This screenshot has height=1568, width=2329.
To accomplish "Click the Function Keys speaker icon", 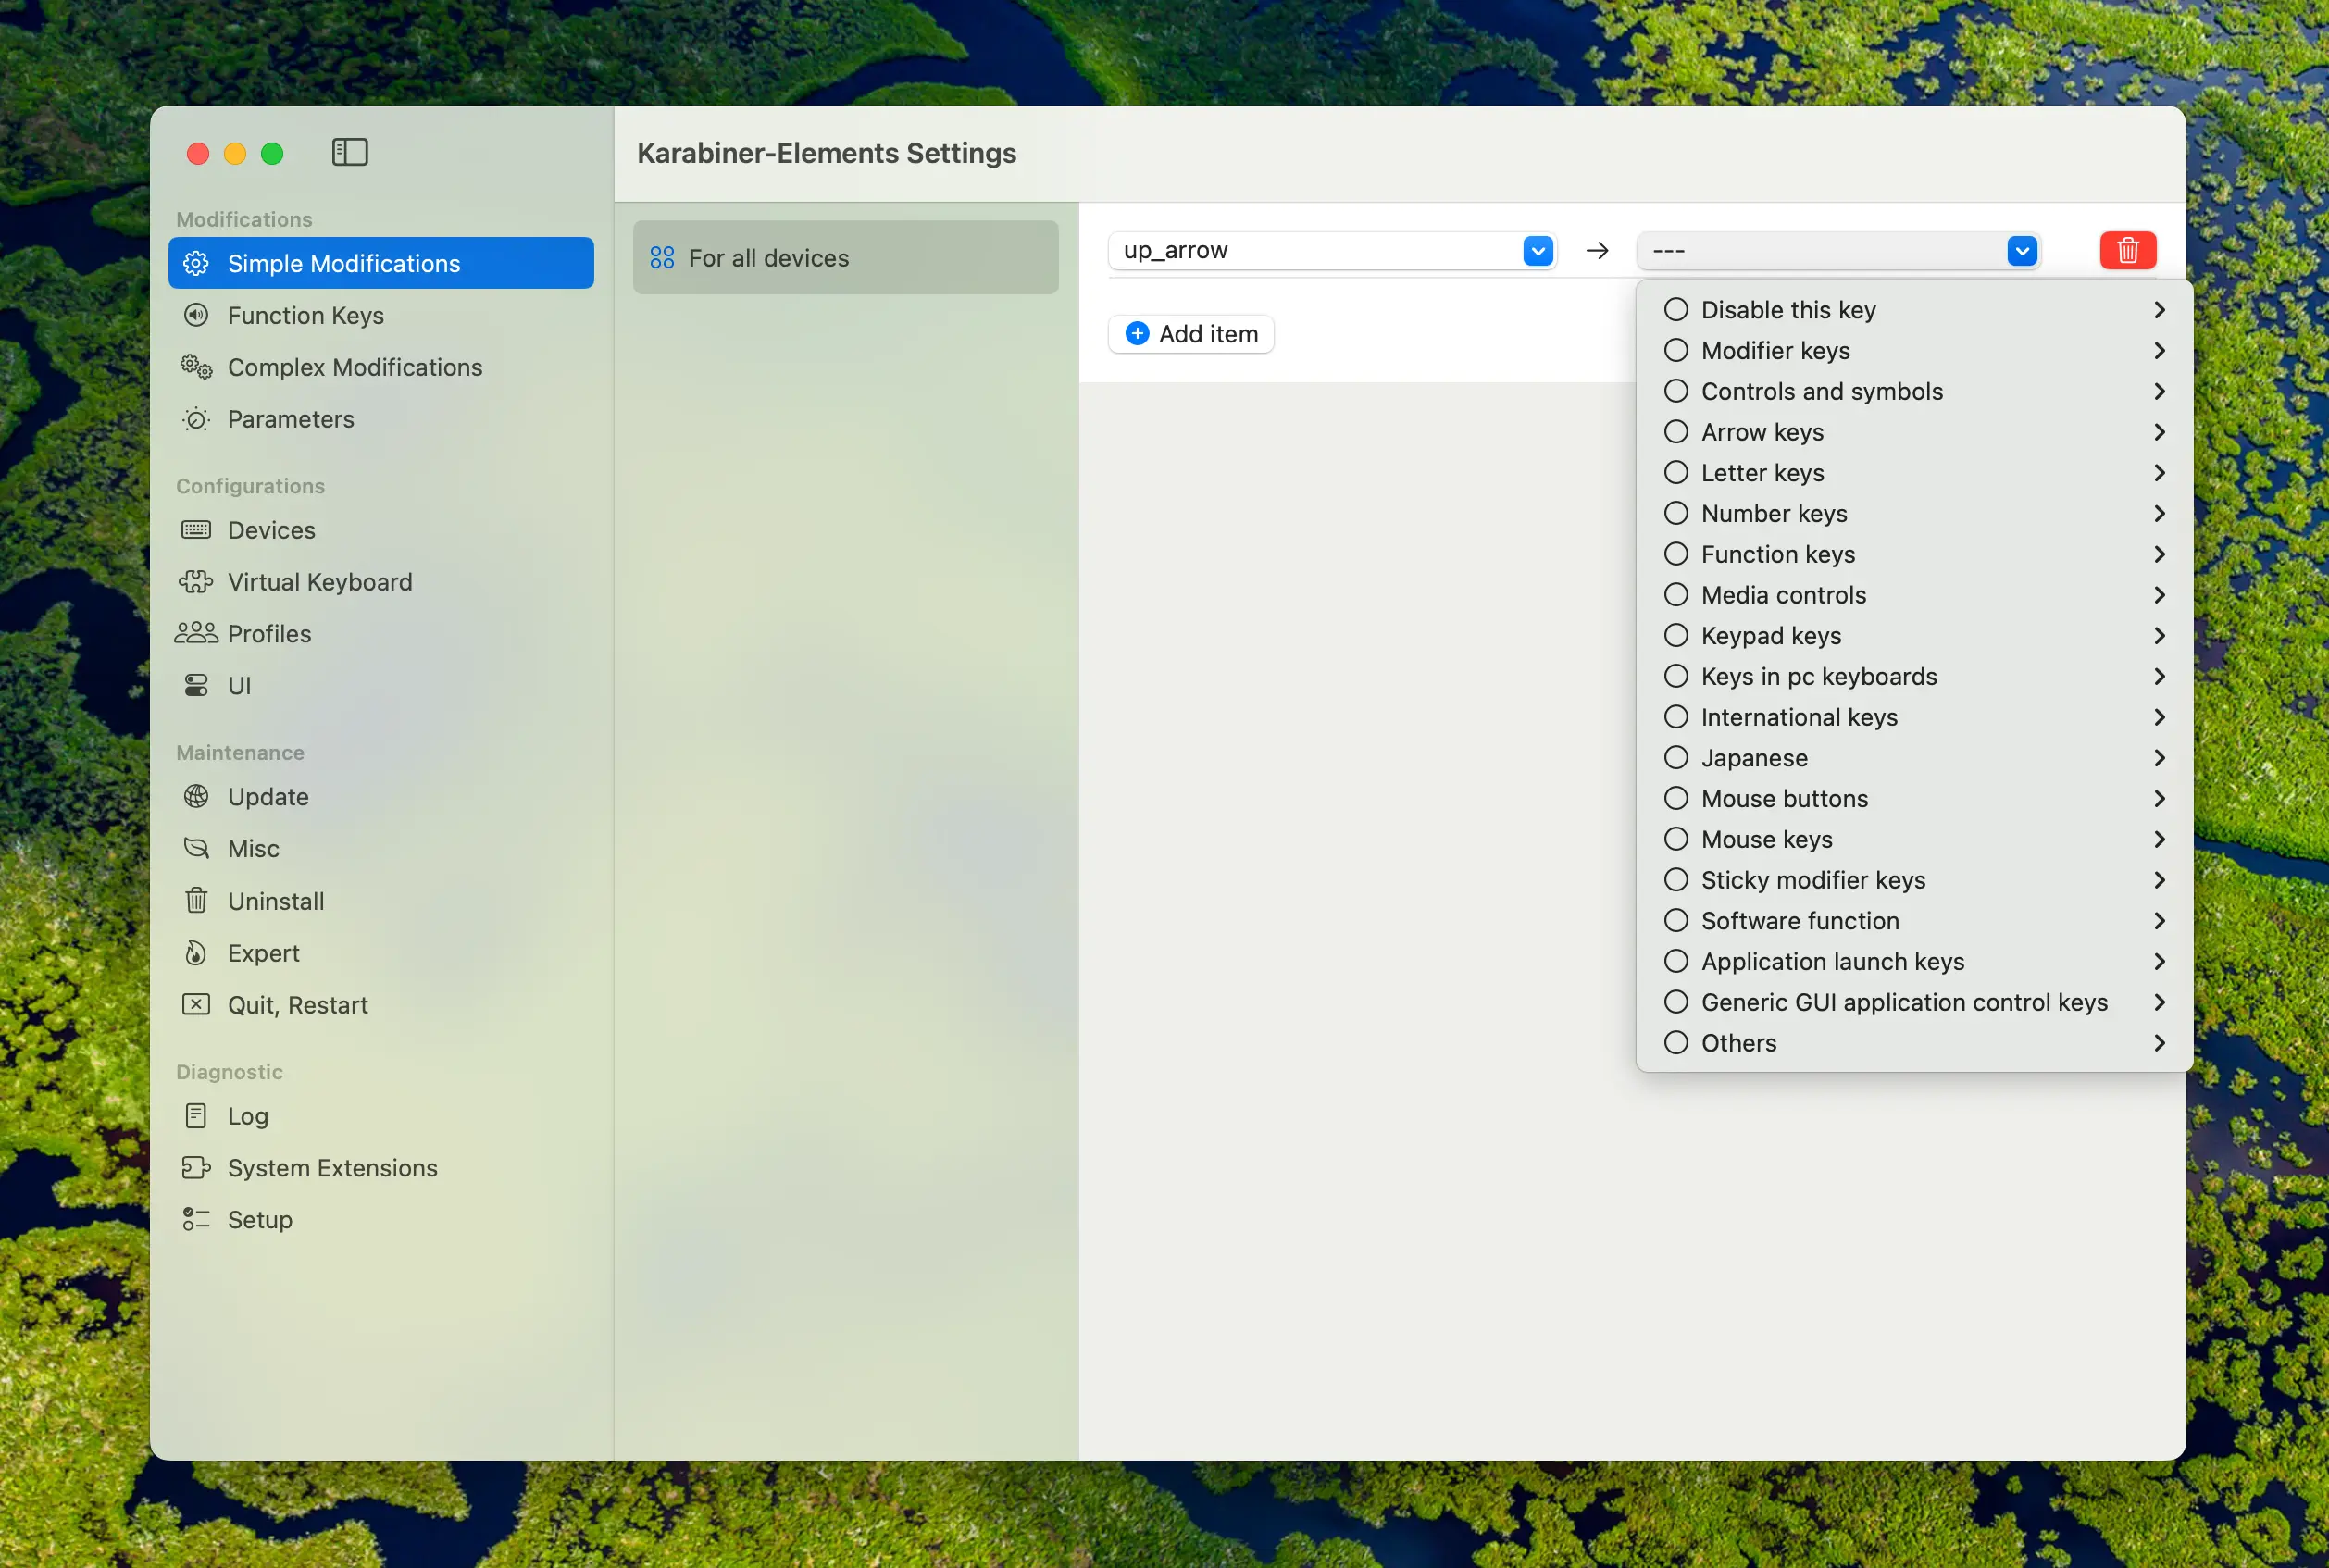I will point(196,315).
